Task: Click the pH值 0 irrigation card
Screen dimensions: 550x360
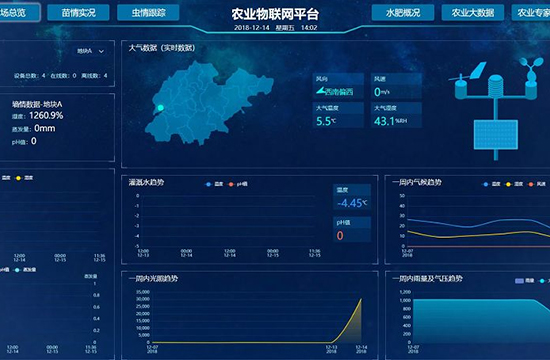Action: (x=352, y=229)
